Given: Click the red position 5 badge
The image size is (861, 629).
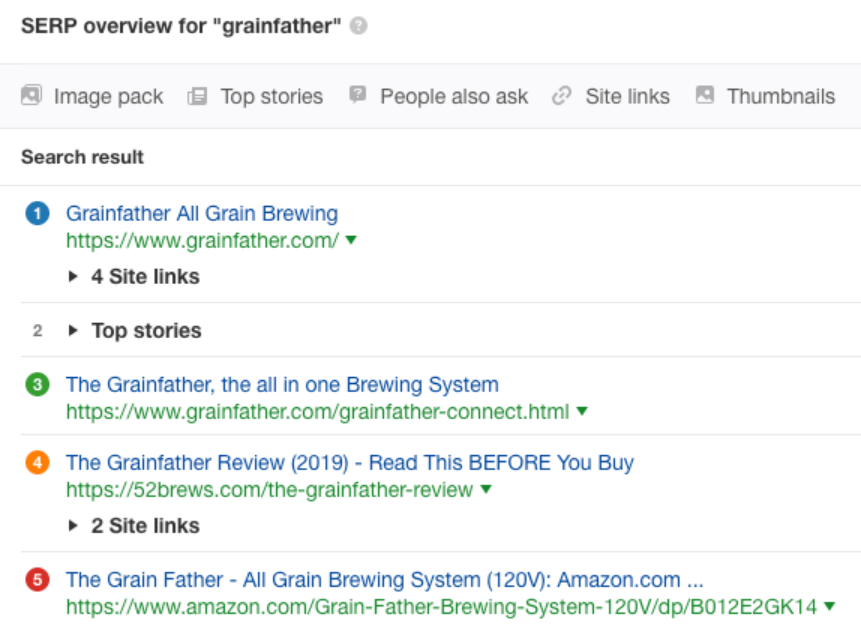Looking at the screenshot, I should click(37, 580).
